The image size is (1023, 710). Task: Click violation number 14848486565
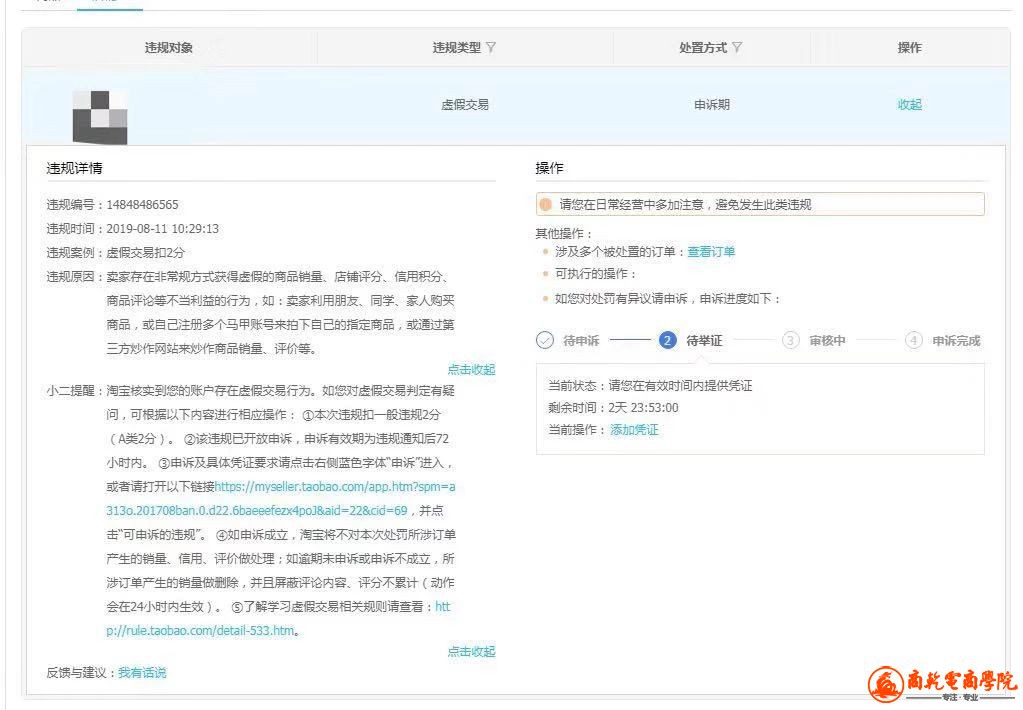[142, 204]
